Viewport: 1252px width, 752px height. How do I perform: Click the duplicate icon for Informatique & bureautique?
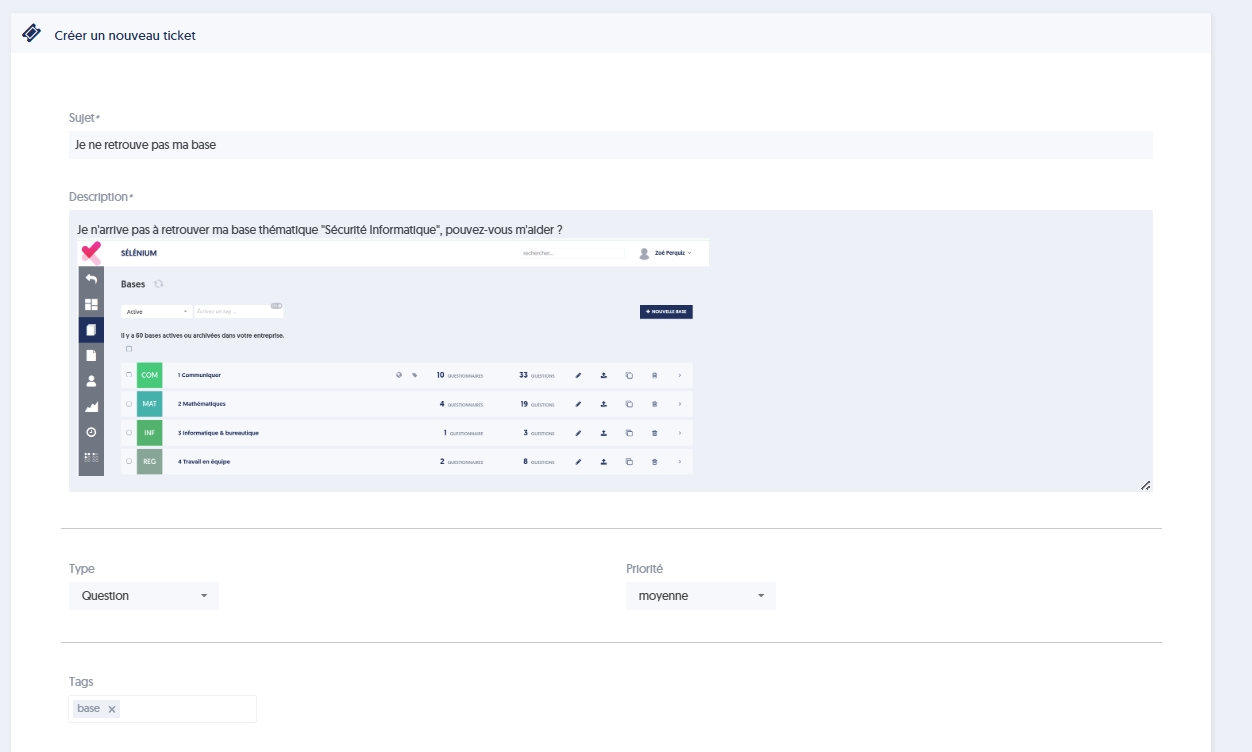tap(629, 433)
